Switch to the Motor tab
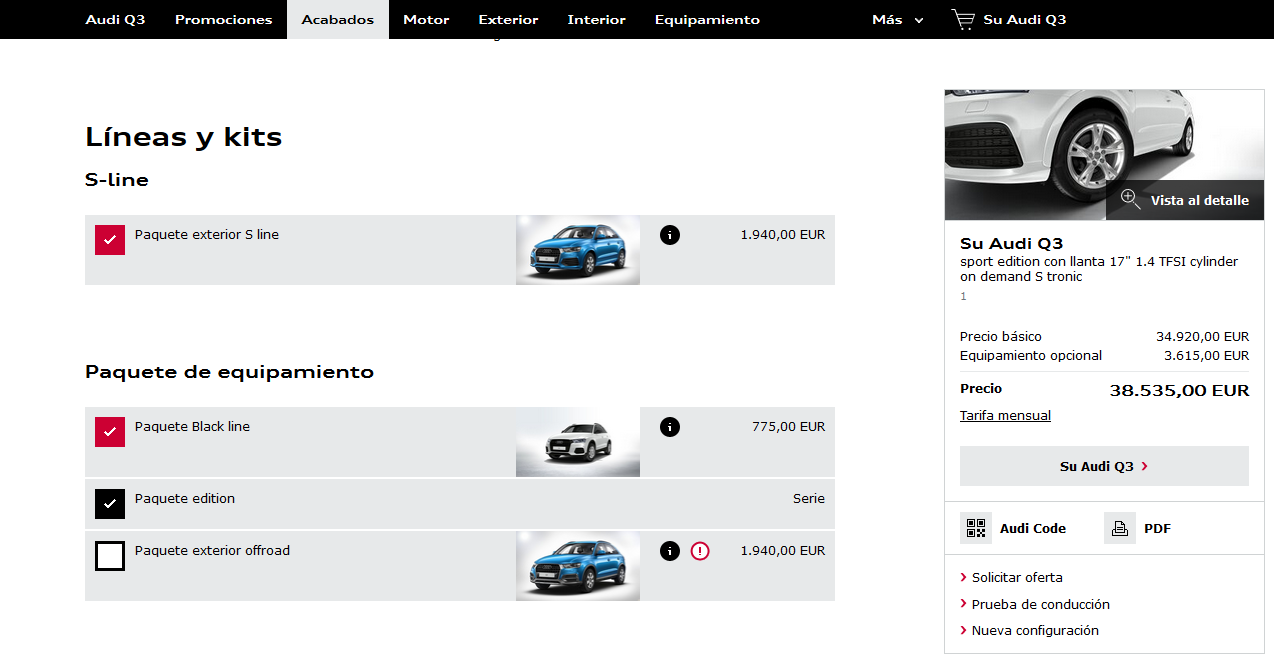Image resolution: width=1274 pixels, height=658 pixels. [426, 19]
